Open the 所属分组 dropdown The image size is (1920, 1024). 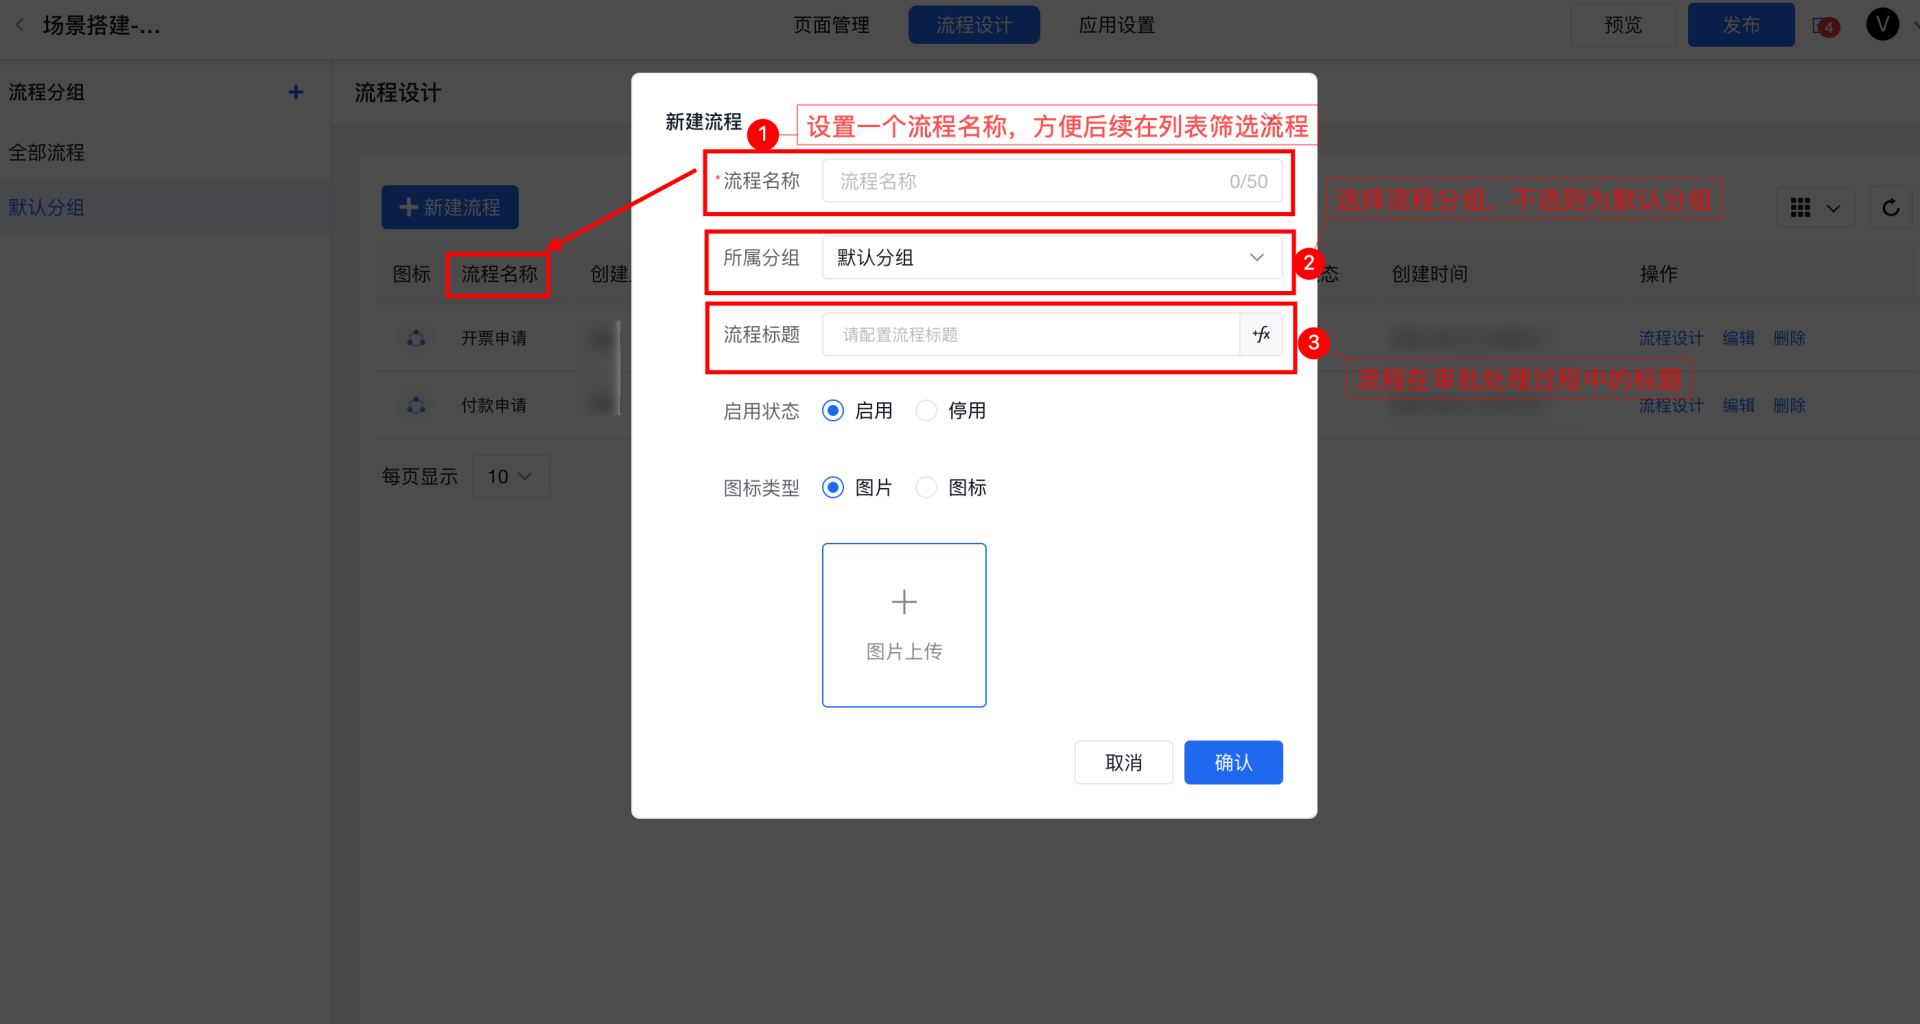[1051, 258]
